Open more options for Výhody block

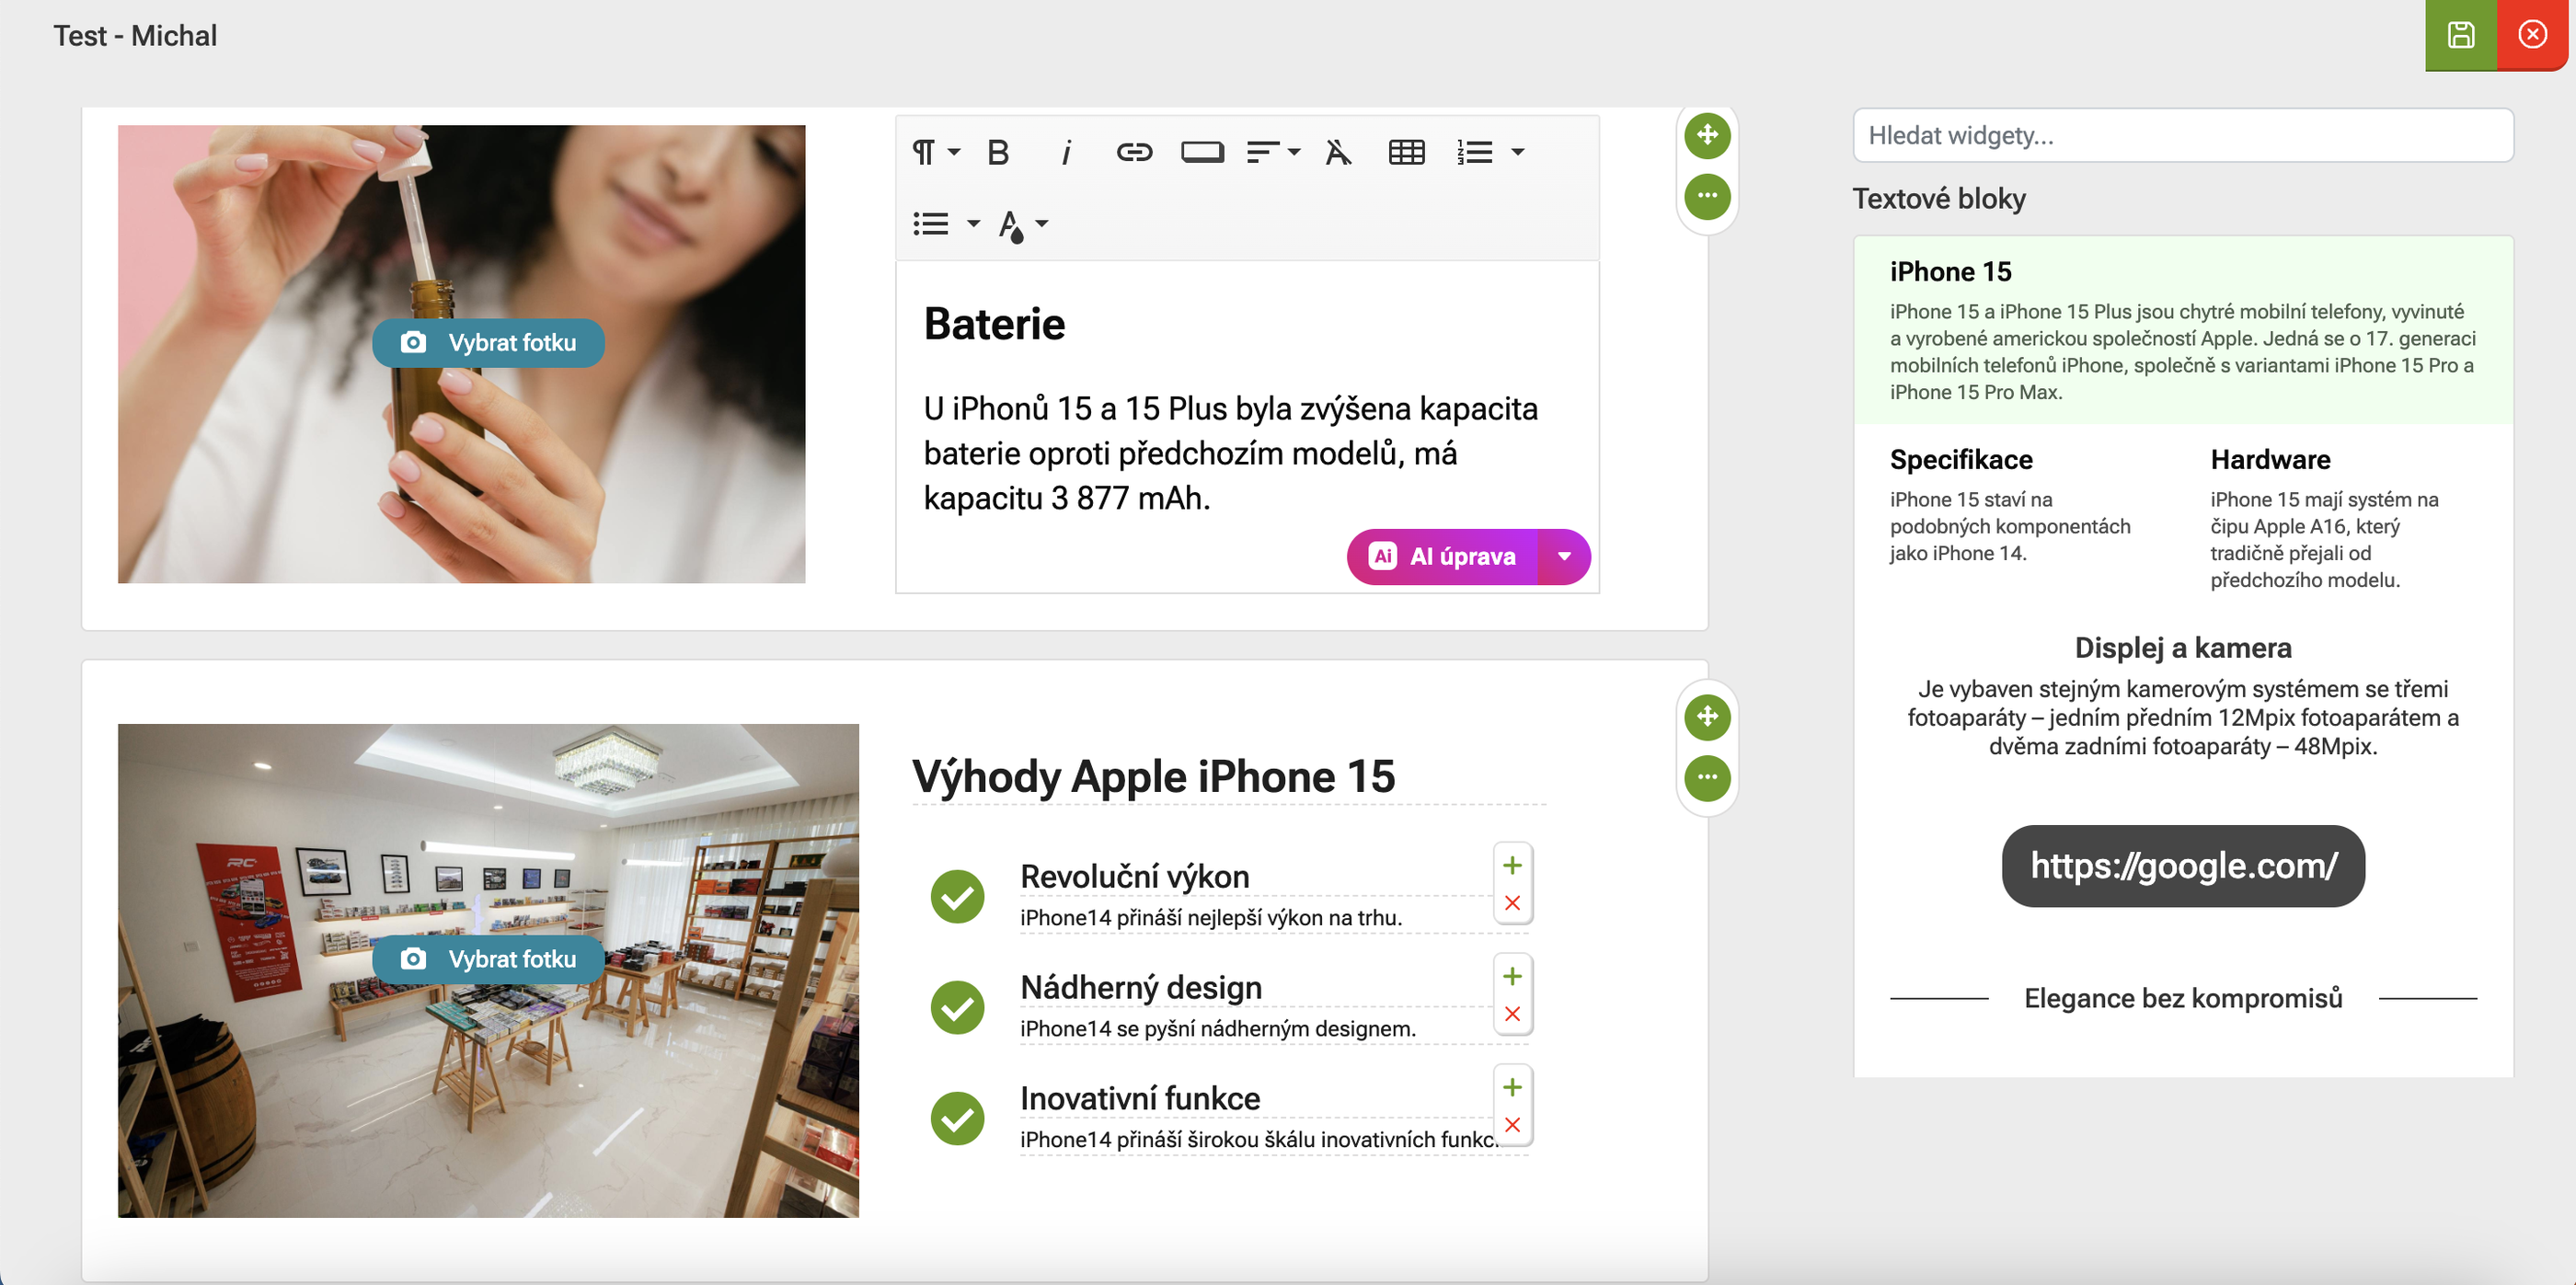(1707, 777)
